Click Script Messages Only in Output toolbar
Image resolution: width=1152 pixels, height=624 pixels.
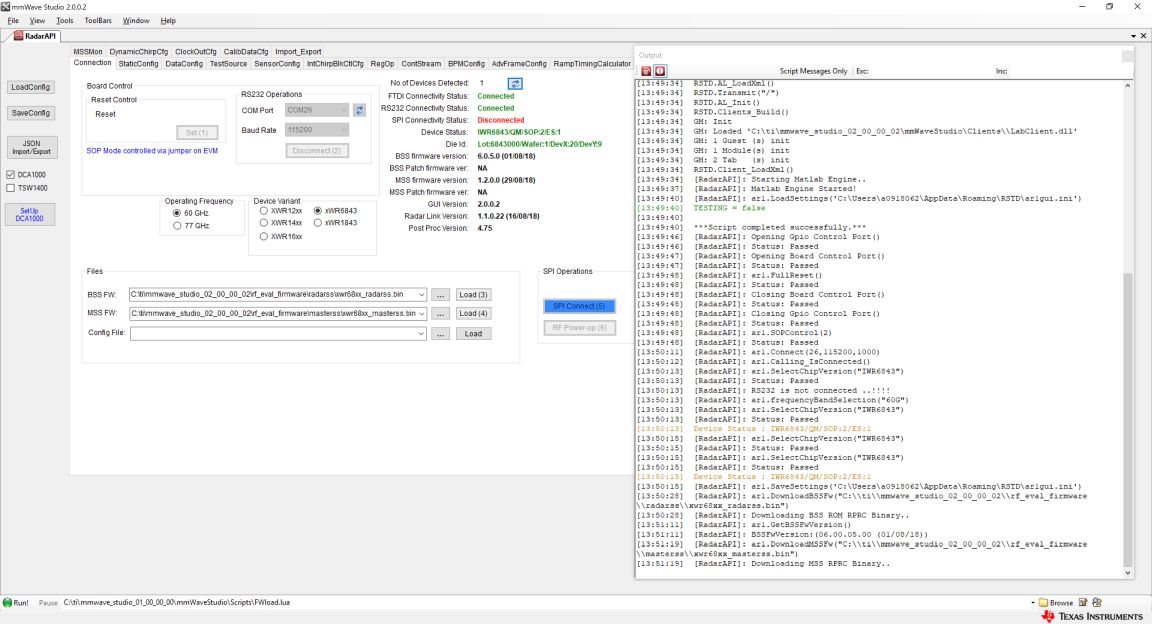pyautogui.click(x=813, y=71)
